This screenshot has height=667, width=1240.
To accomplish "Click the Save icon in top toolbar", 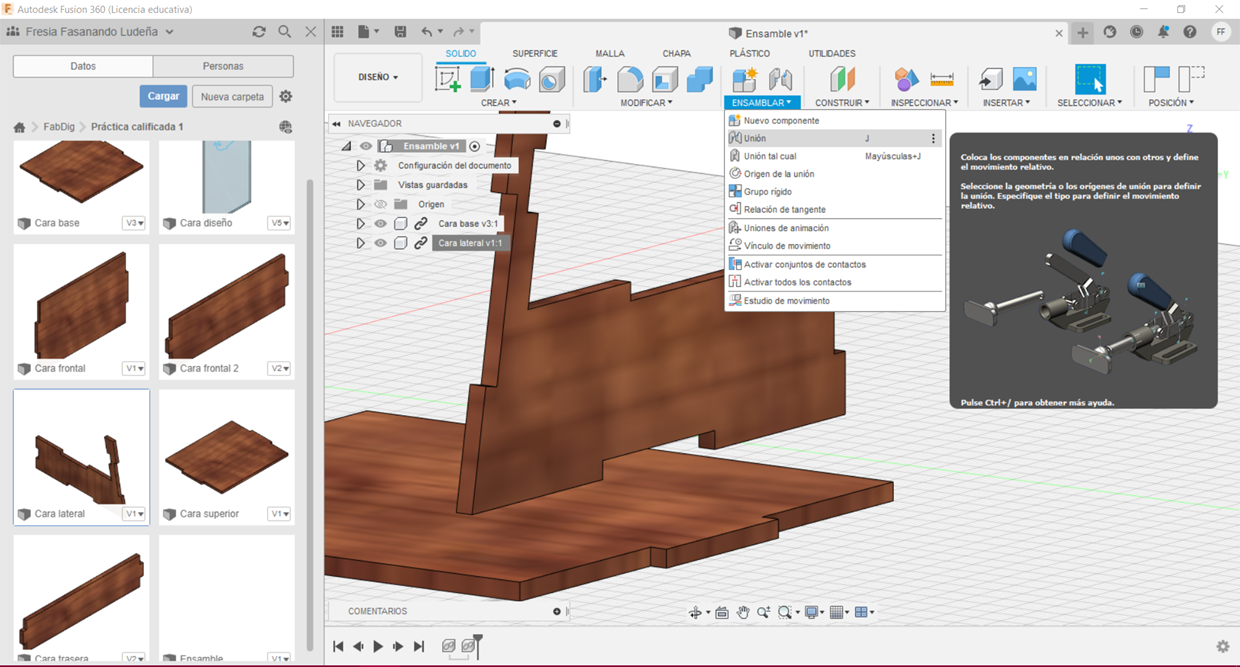I will click(401, 32).
